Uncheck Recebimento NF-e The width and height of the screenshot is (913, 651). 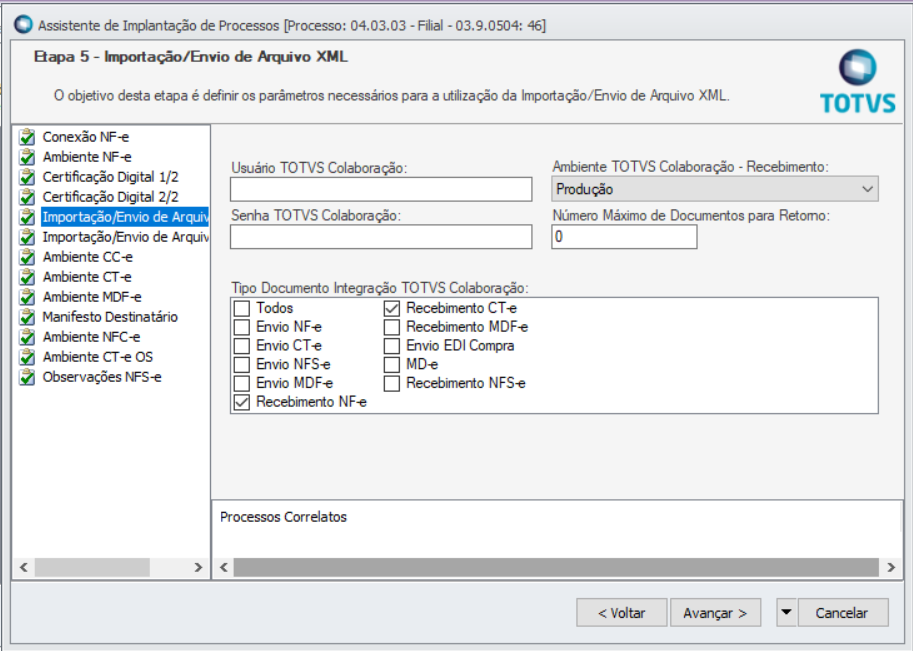click(x=242, y=402)
